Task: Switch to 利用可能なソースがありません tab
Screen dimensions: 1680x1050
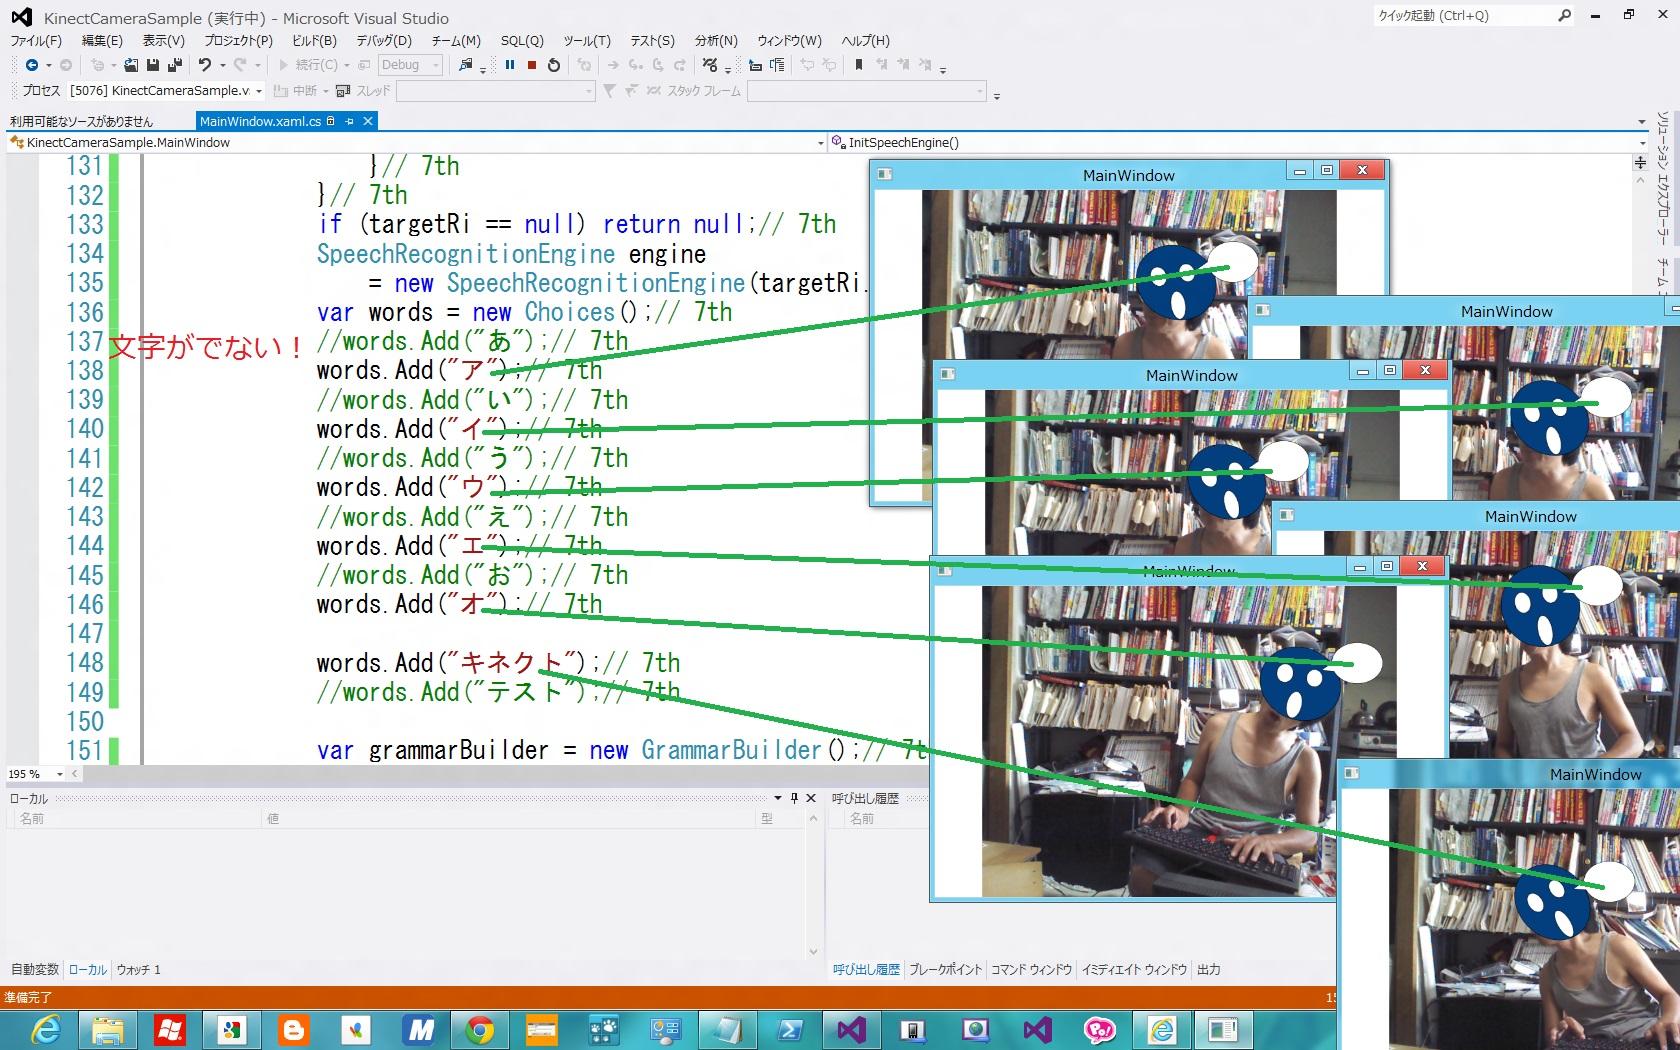Action: point(82,121)
